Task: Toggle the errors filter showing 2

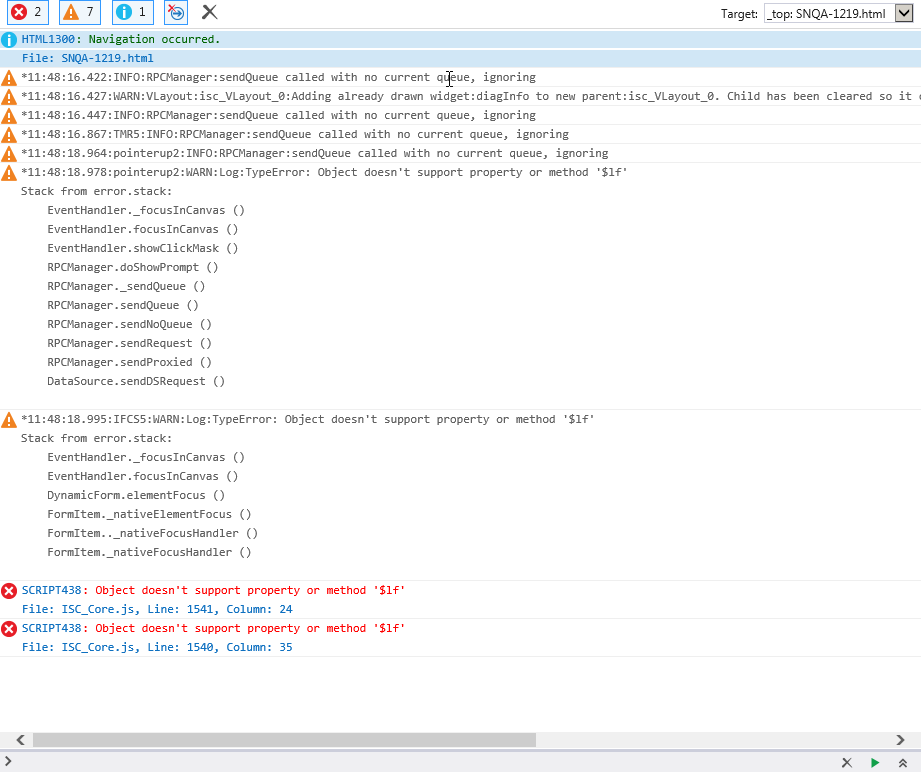Action: pyautogui.click(x=28, y=12)
